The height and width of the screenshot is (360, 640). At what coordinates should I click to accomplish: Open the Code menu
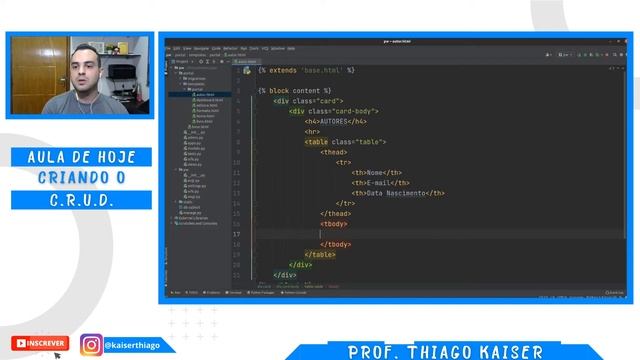(x=216, y=48)
